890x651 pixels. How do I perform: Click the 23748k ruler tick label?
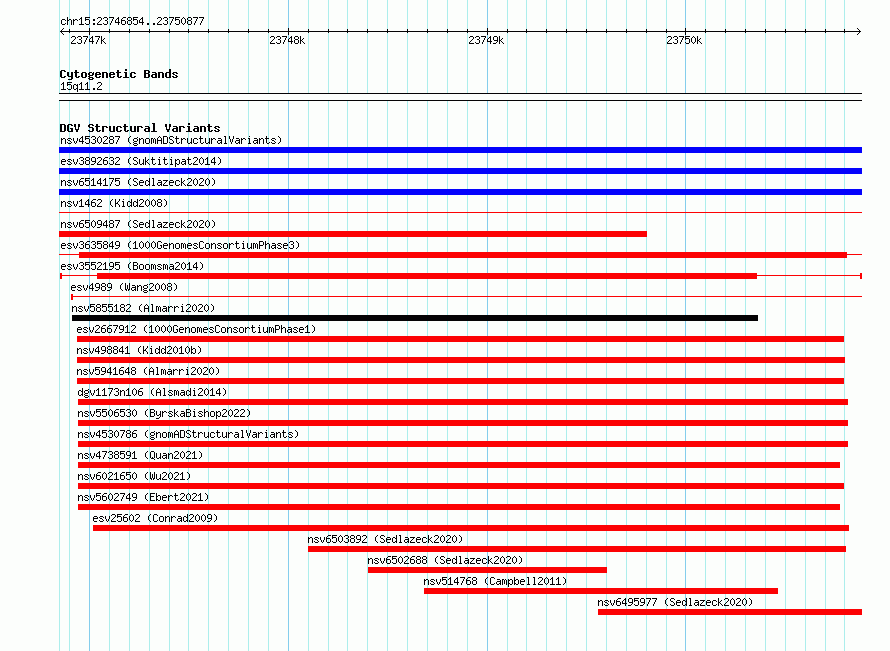287,40
